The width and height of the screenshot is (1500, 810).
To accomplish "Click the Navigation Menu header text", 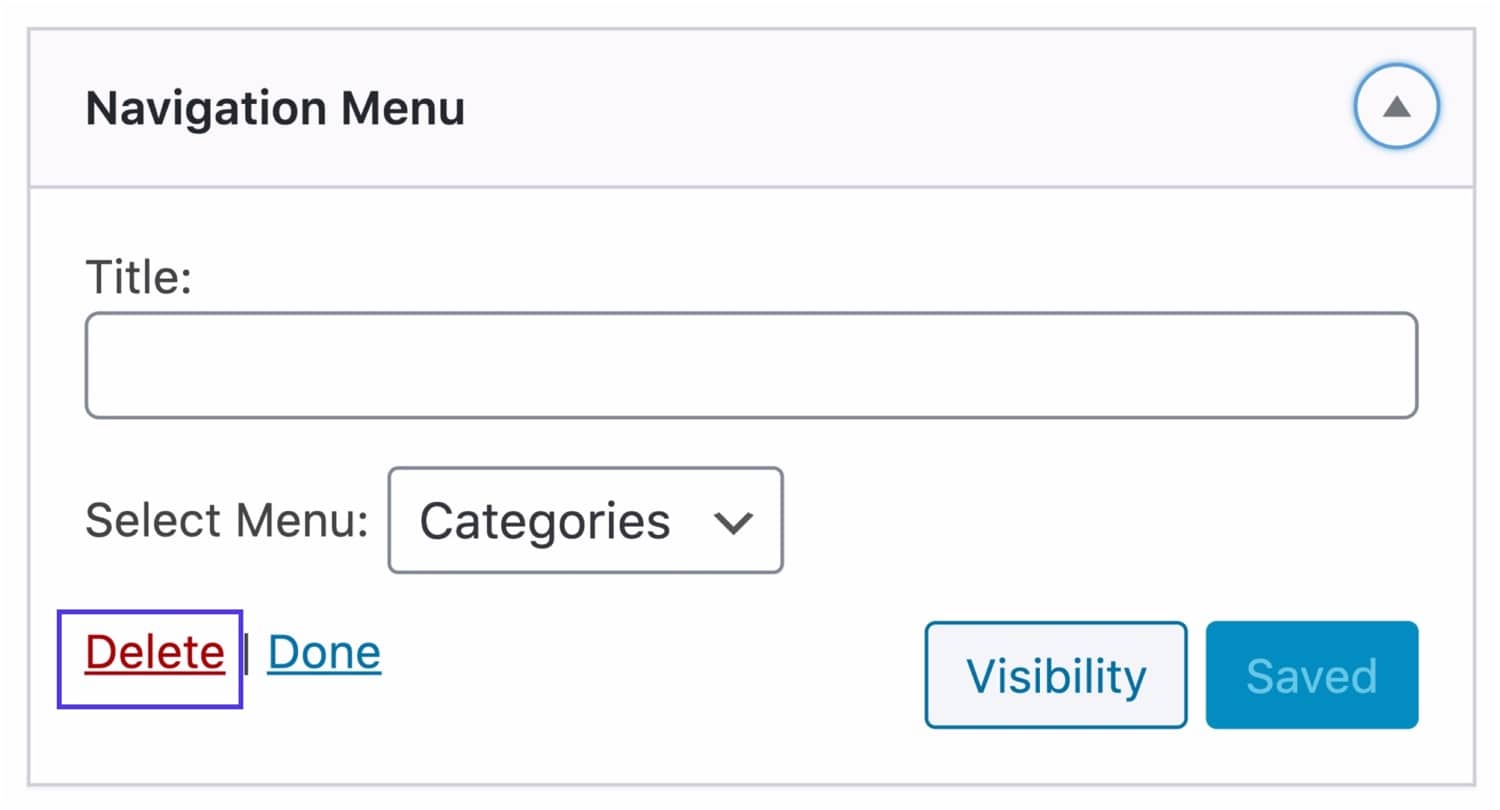I will coord(275,107).
